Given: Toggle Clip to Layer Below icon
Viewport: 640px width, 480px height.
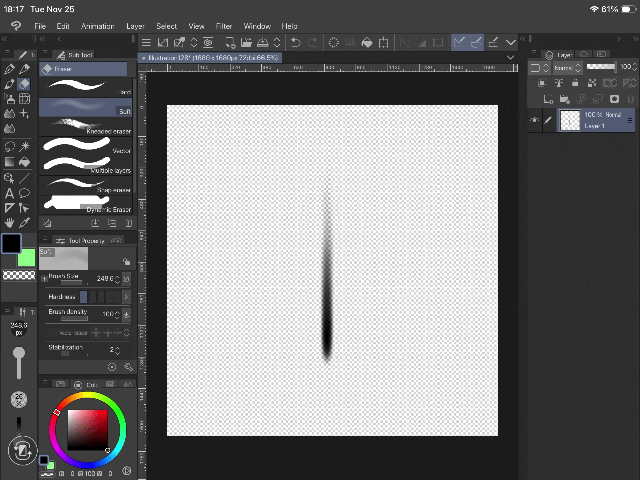Looking at the screenshot, I should pos(542,83).
